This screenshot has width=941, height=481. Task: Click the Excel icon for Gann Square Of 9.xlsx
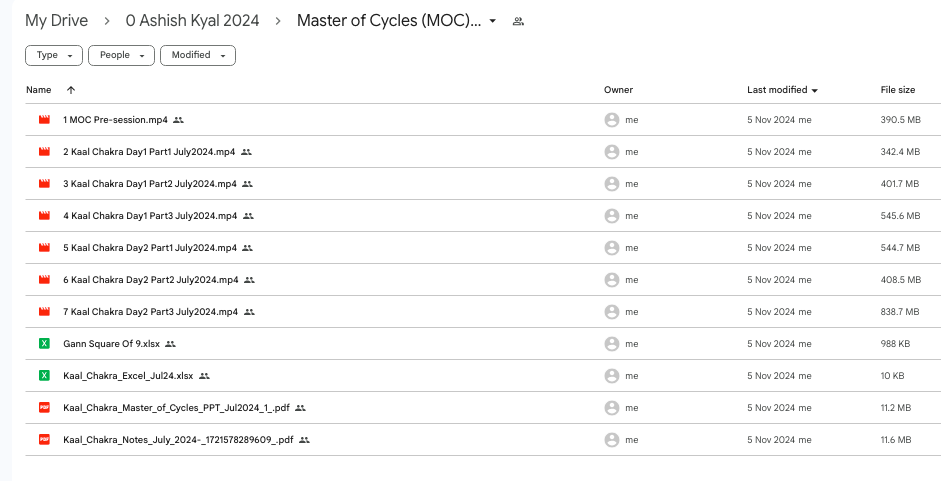(44, 344)
